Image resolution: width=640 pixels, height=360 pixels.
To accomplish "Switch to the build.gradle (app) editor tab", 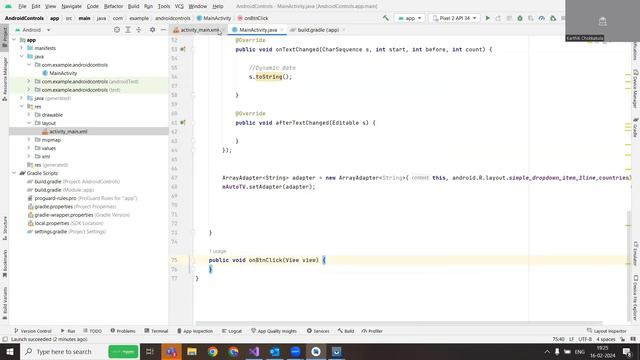I will (x=317, y=30).
